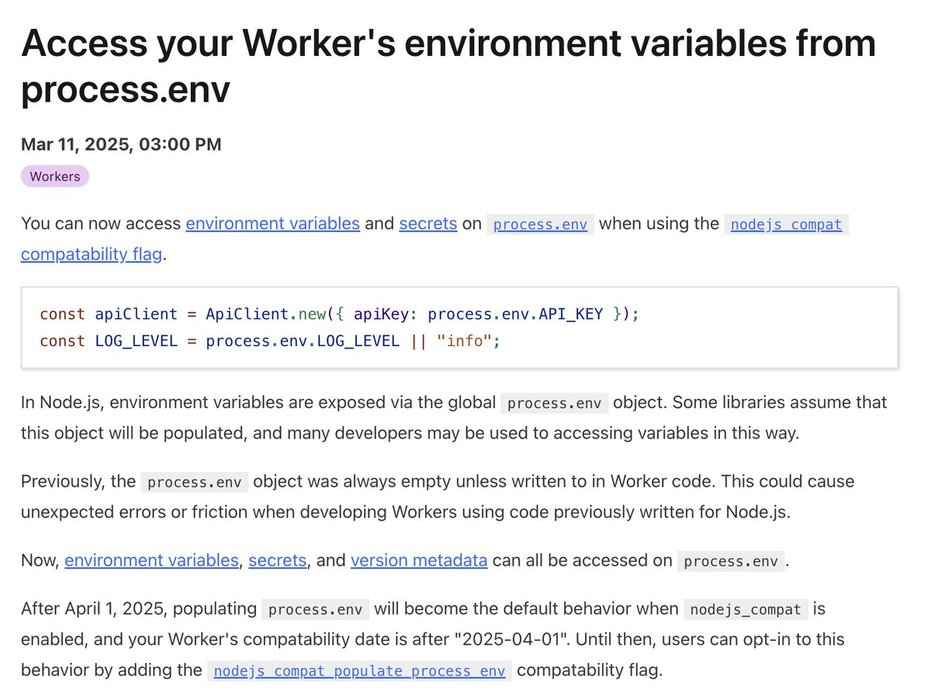The image size is (931, 700).
Task: Click unlinked nodejs_compat code in last paragraph
Action: 747,609
